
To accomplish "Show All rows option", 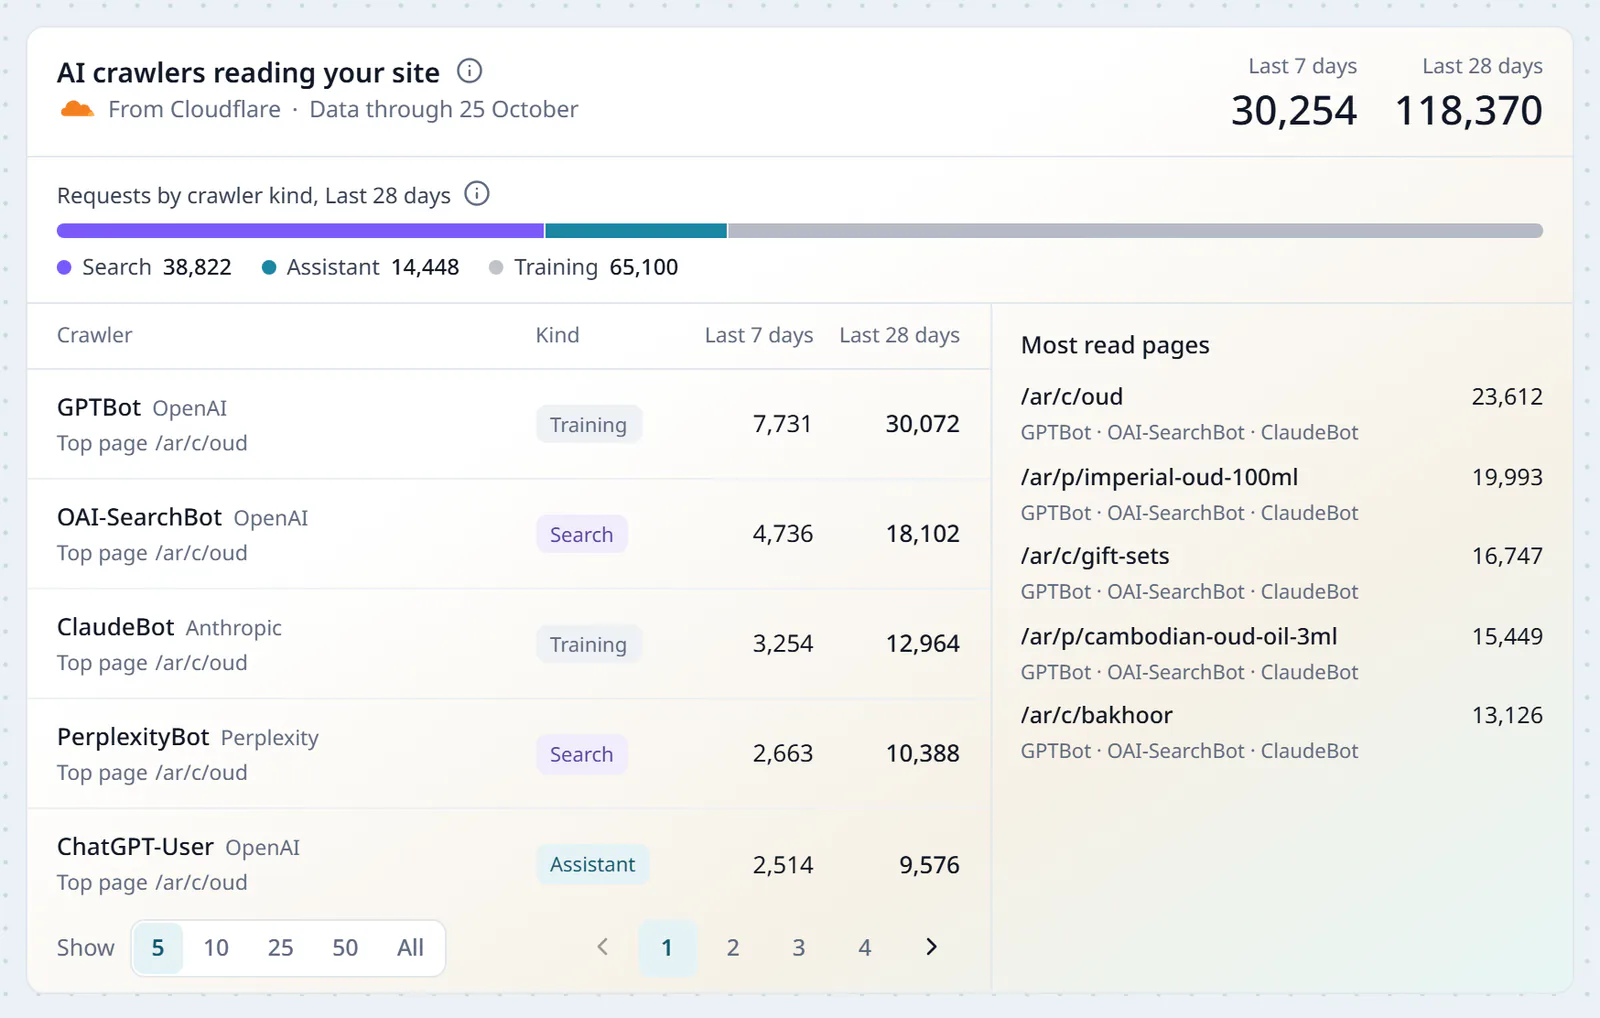I will pyautogui.click(x=410, y=948).
